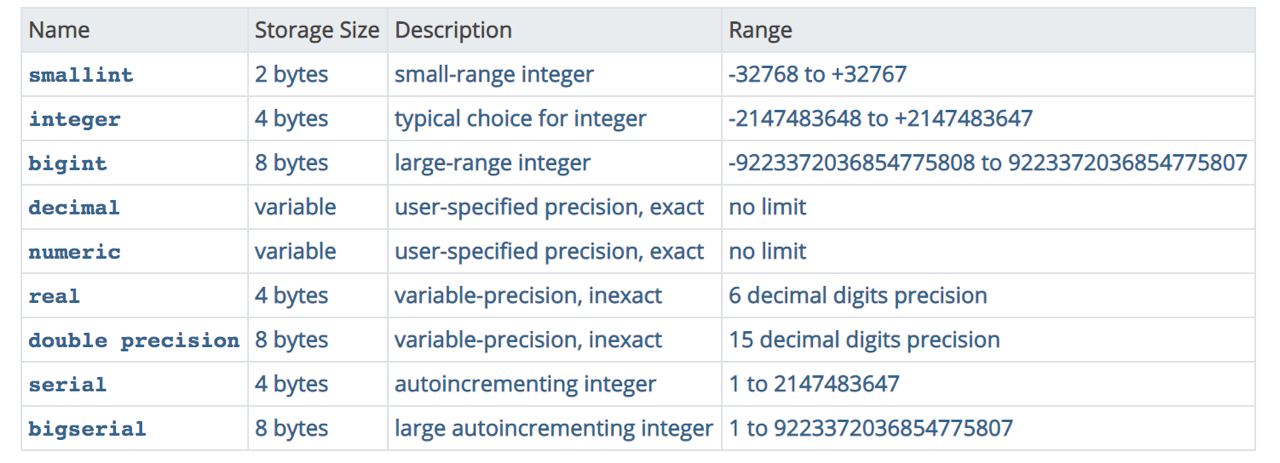
Task: Select the smallint type name
Action: 81,75
